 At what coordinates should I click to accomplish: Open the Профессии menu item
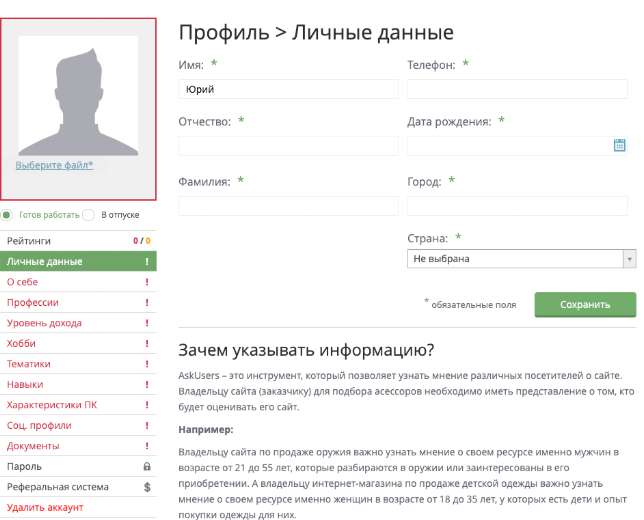click(33, 303)
